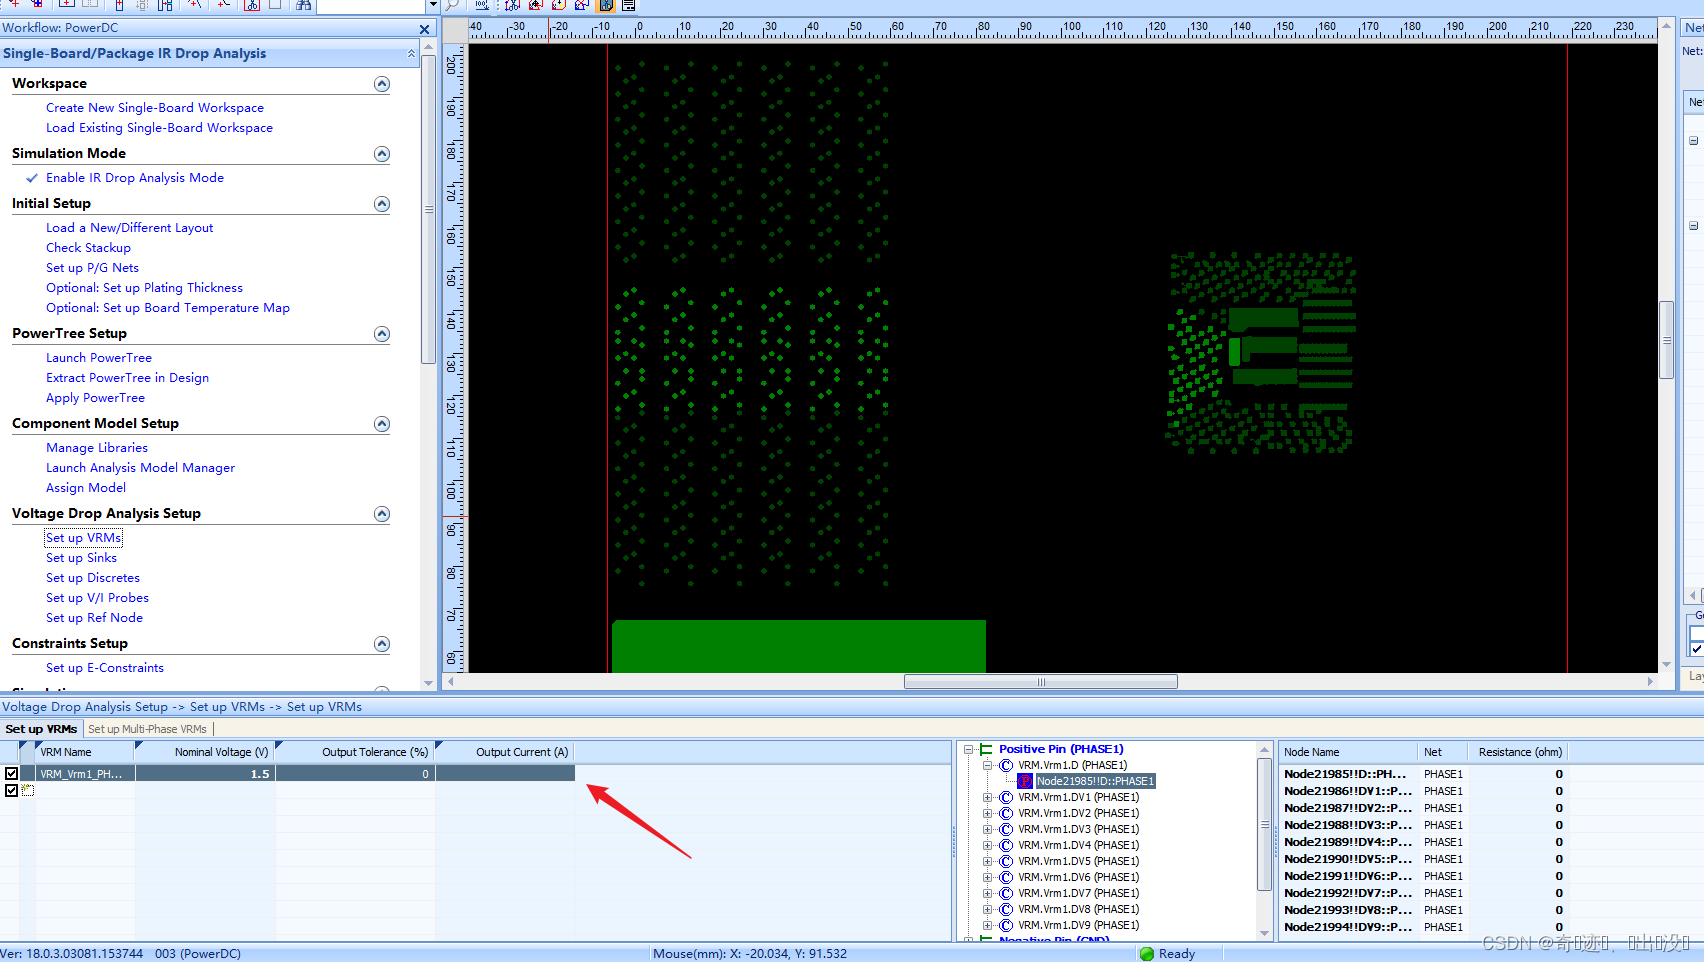Click the pin tree vertical scrollbar thumb

pyautogui.click(x=1264, y=824)
